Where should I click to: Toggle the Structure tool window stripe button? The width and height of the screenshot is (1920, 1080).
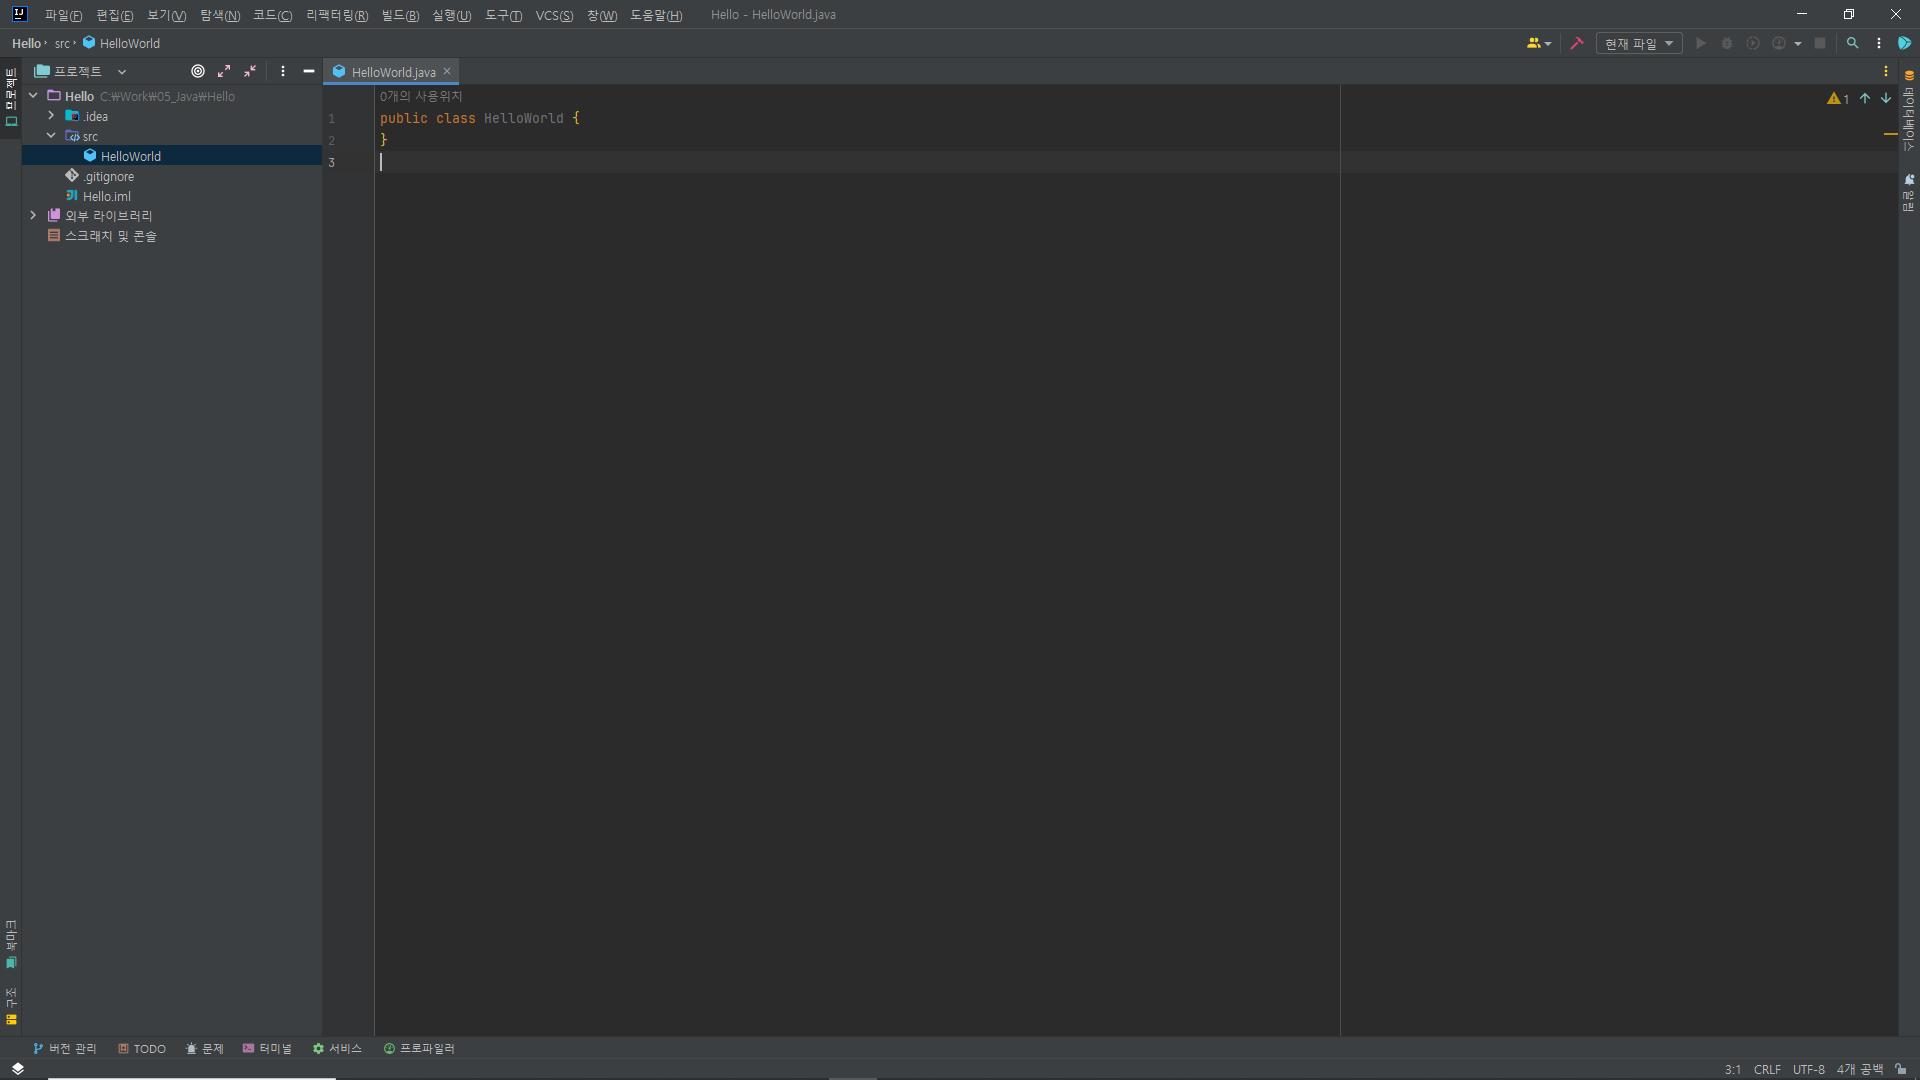tap(11, 1005)
